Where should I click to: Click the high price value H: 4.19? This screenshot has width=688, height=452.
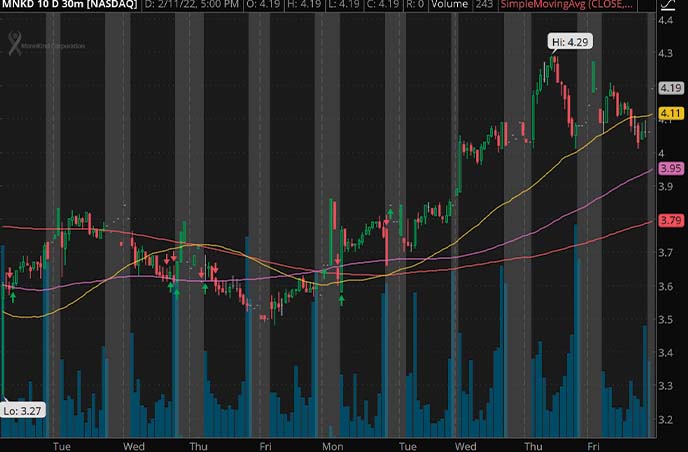click(304, 4)
